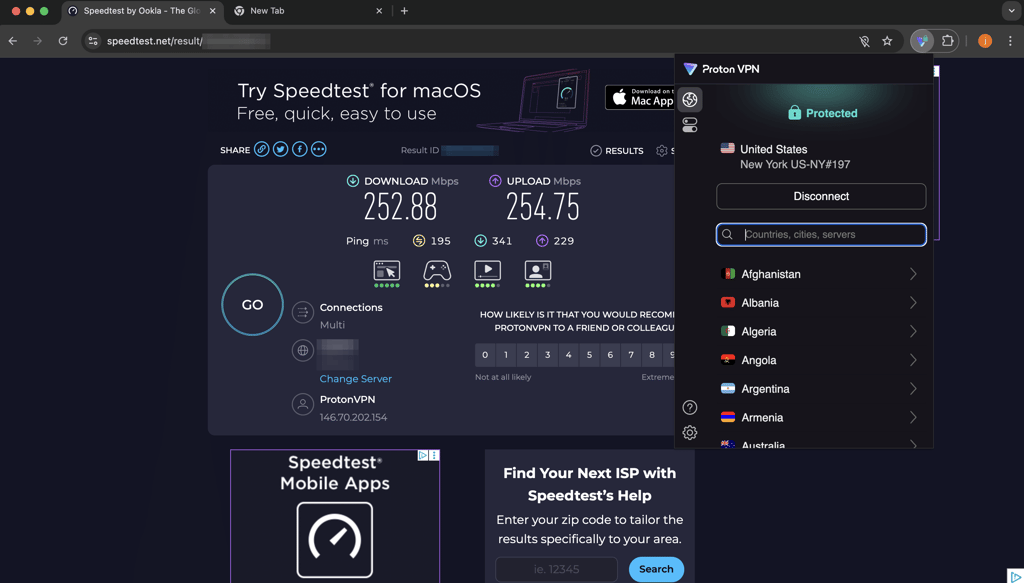Rate likelihood 0 on the survey
1024x583 pixels.
(x=485, y=355)
